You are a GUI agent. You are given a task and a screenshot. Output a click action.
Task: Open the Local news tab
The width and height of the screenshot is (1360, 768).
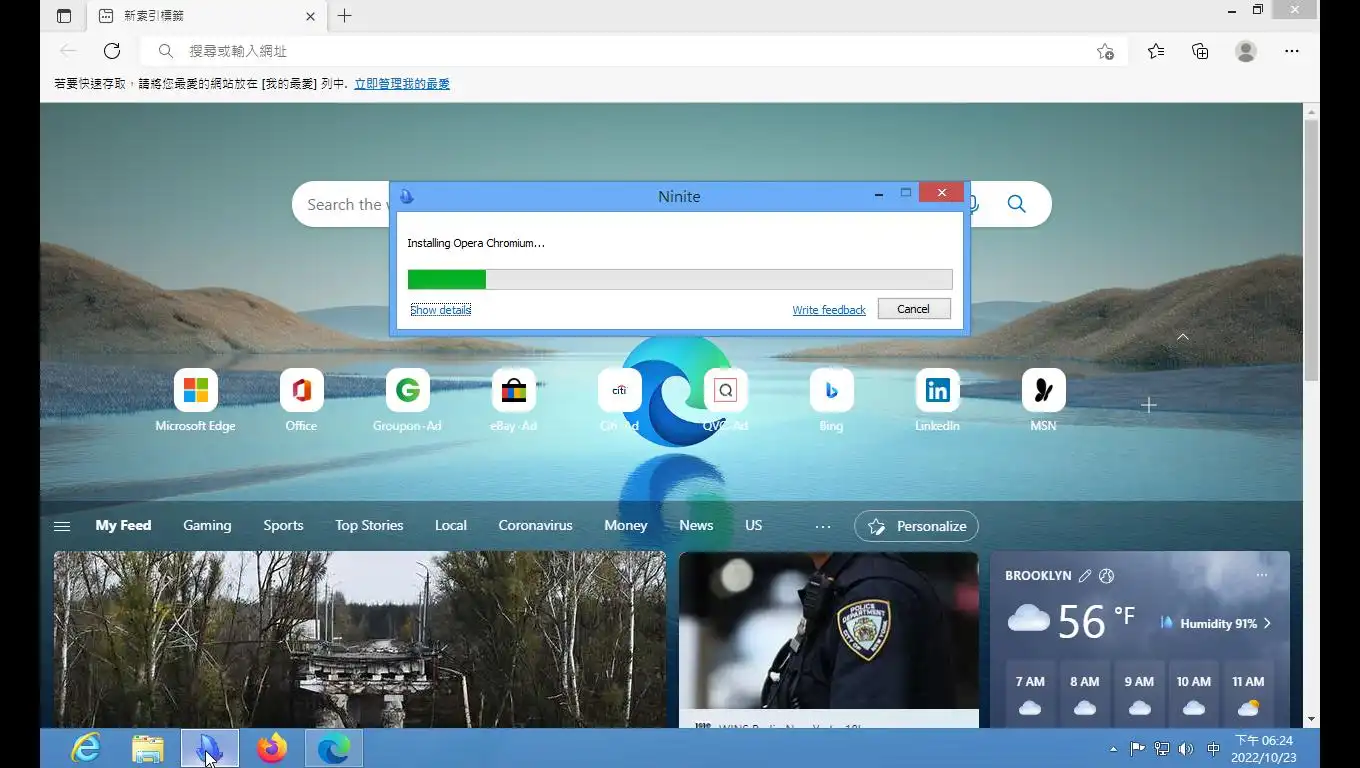[451, 525]
